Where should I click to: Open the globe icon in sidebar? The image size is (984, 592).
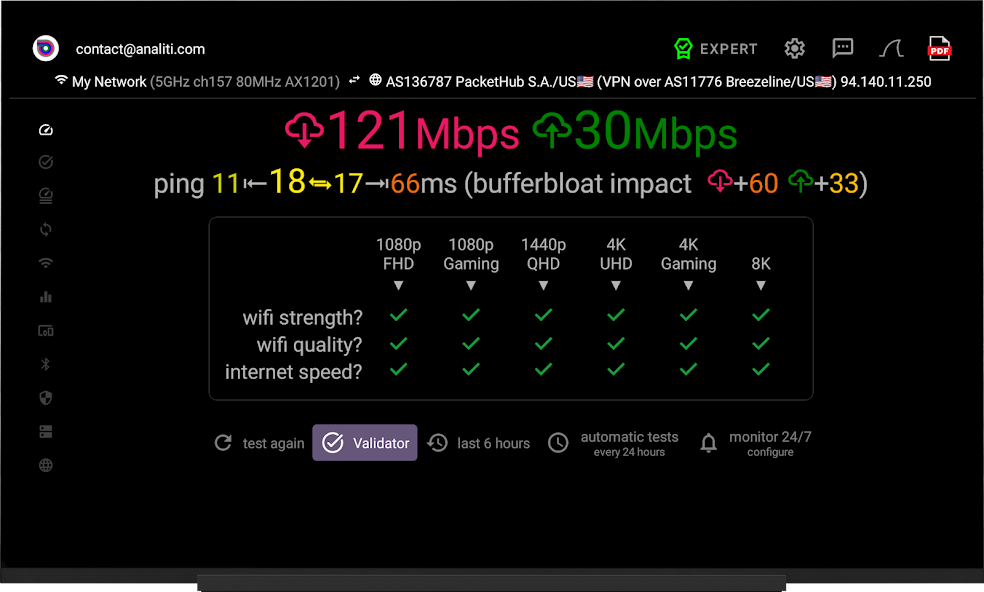point(46,465)
